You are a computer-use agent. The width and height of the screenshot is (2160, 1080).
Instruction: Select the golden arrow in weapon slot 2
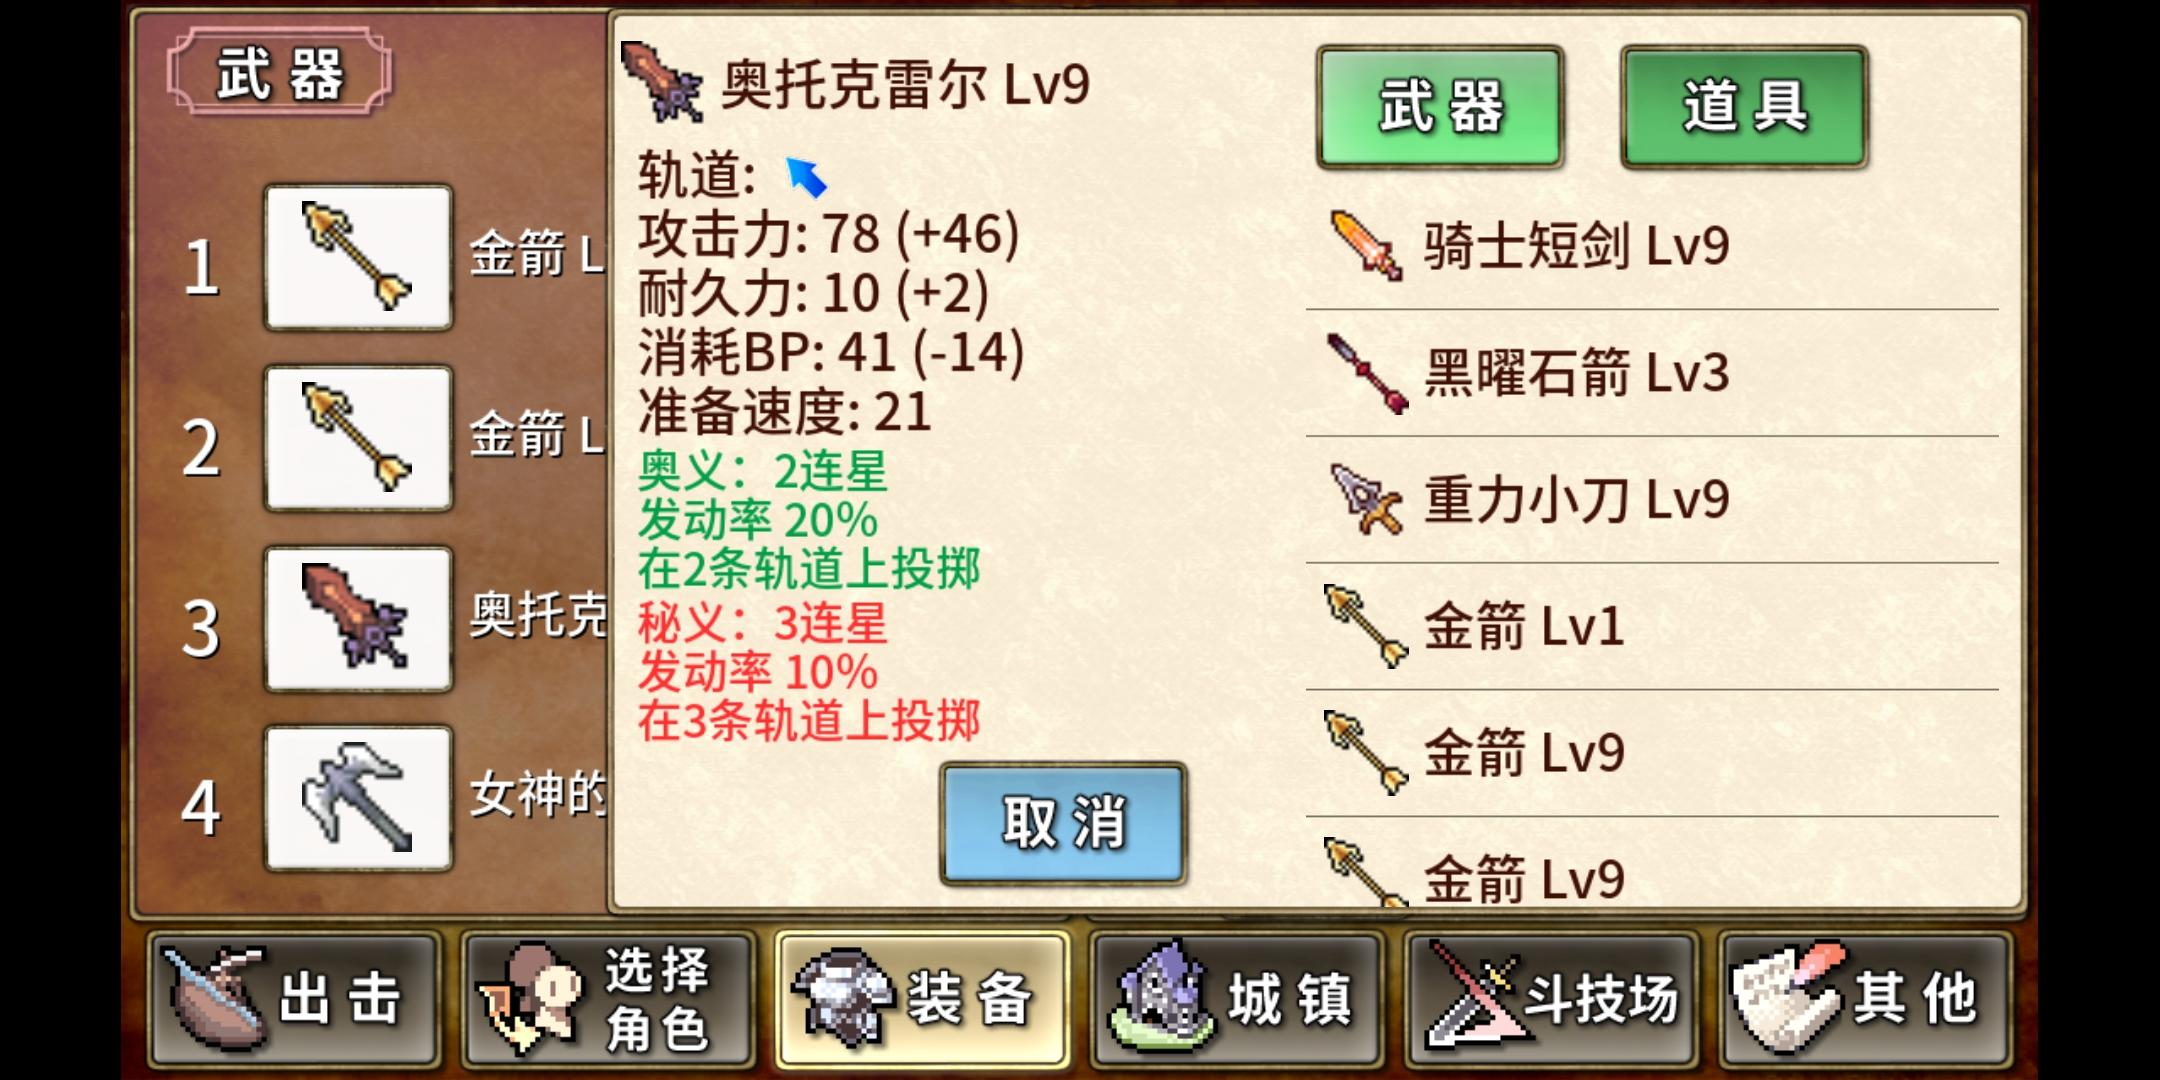[x=358, y=438]
